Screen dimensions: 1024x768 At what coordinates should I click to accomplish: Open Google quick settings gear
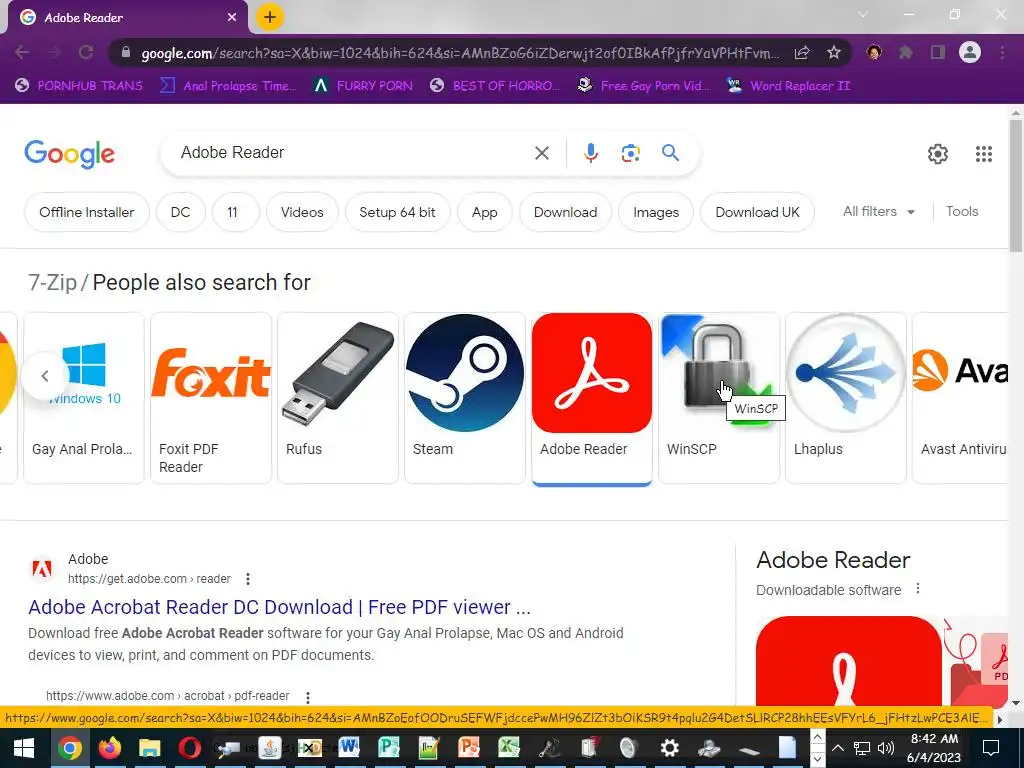click(x=938, y=154)
